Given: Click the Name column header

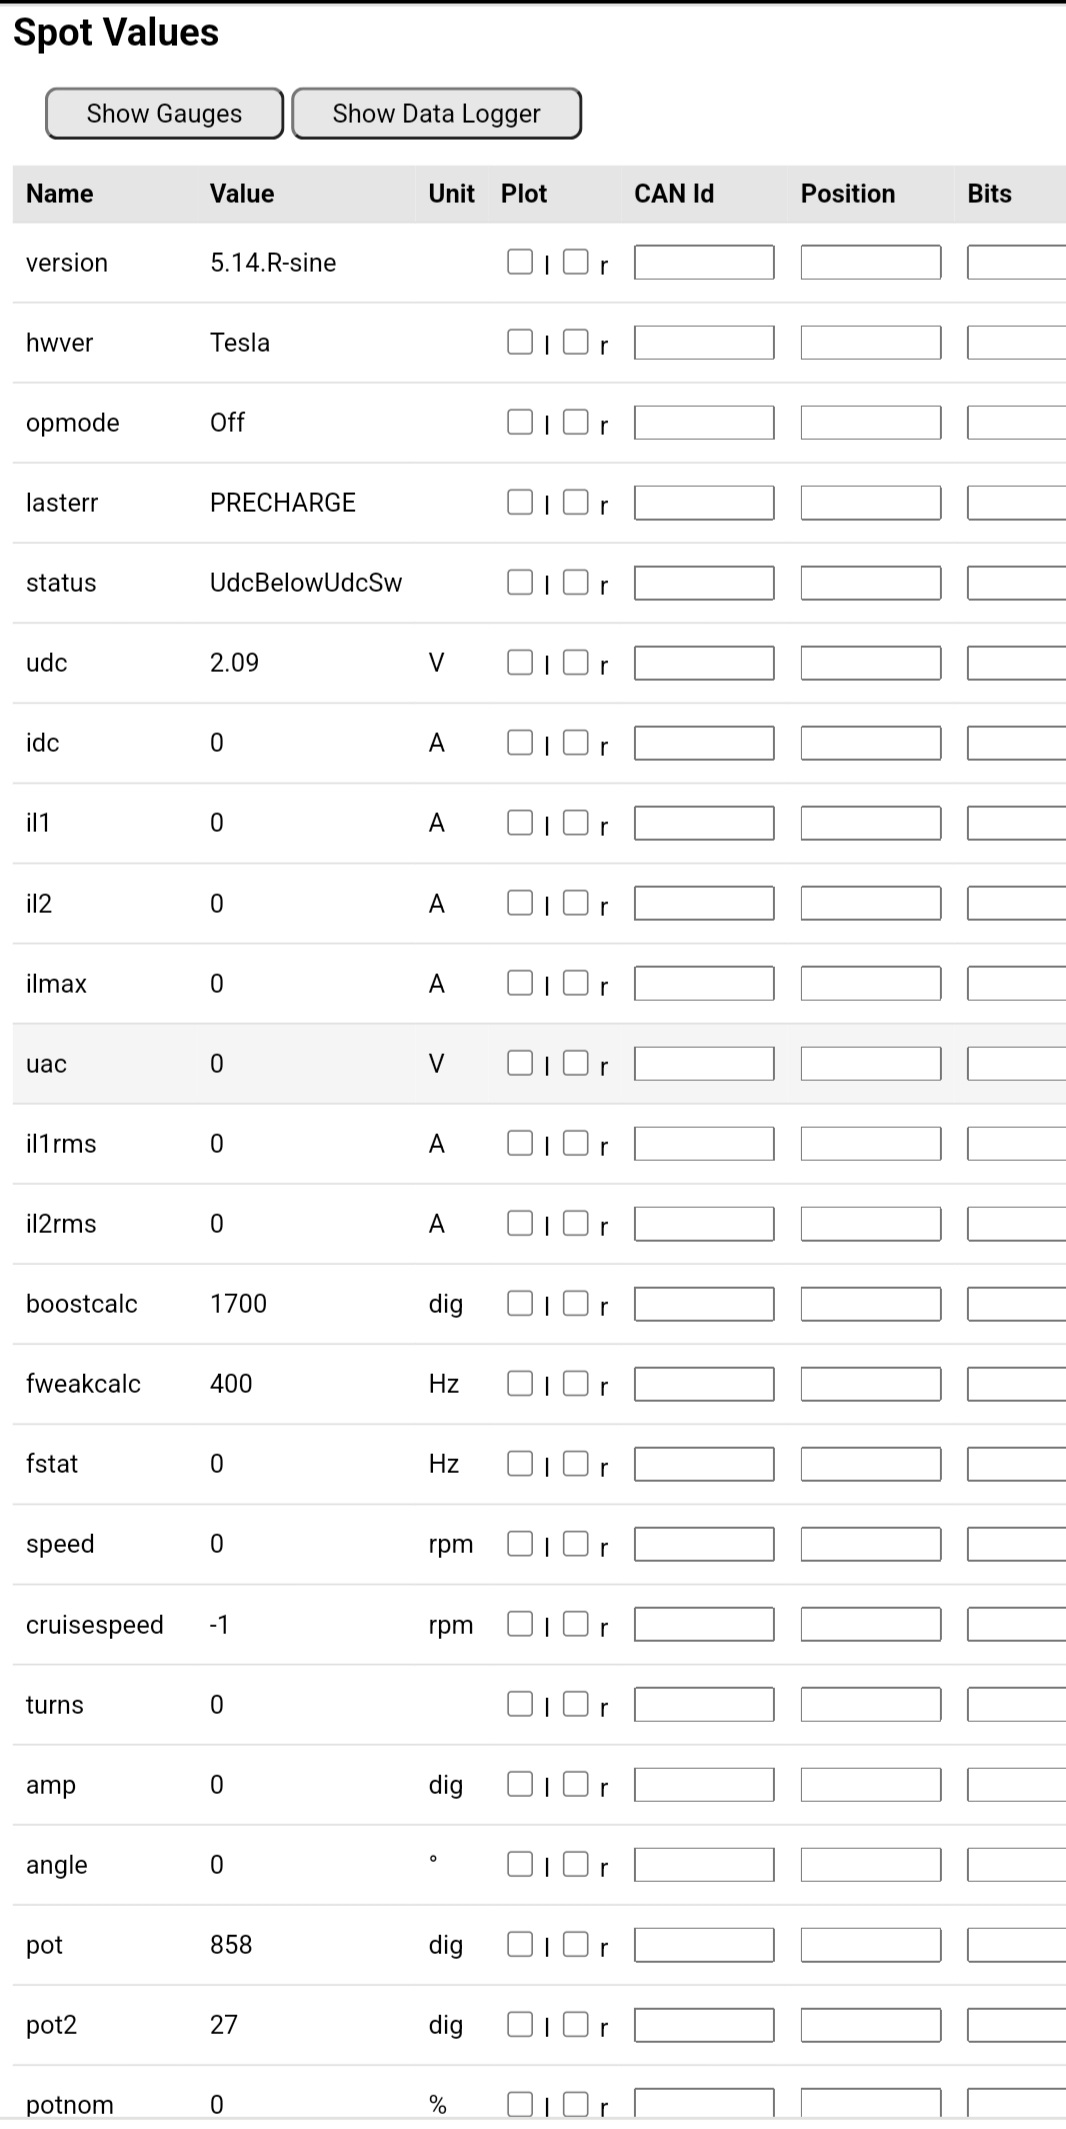Looking at the screenshot, I should pyautogui.click(x=60, y=194).
